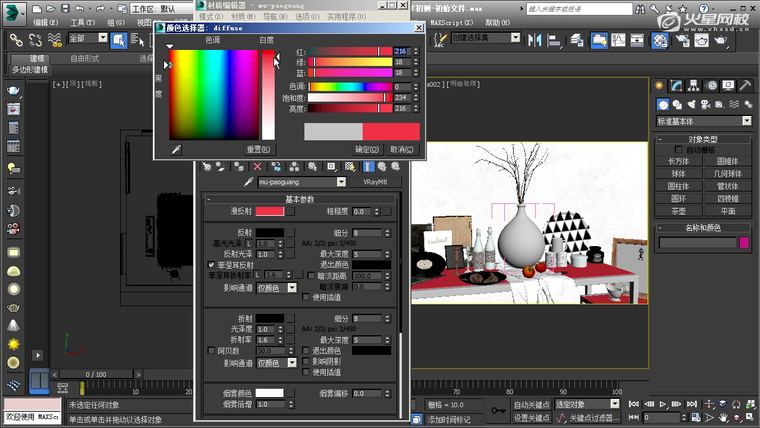Click the 确定(O) button
760x428 pixels.
pos(367,149)
